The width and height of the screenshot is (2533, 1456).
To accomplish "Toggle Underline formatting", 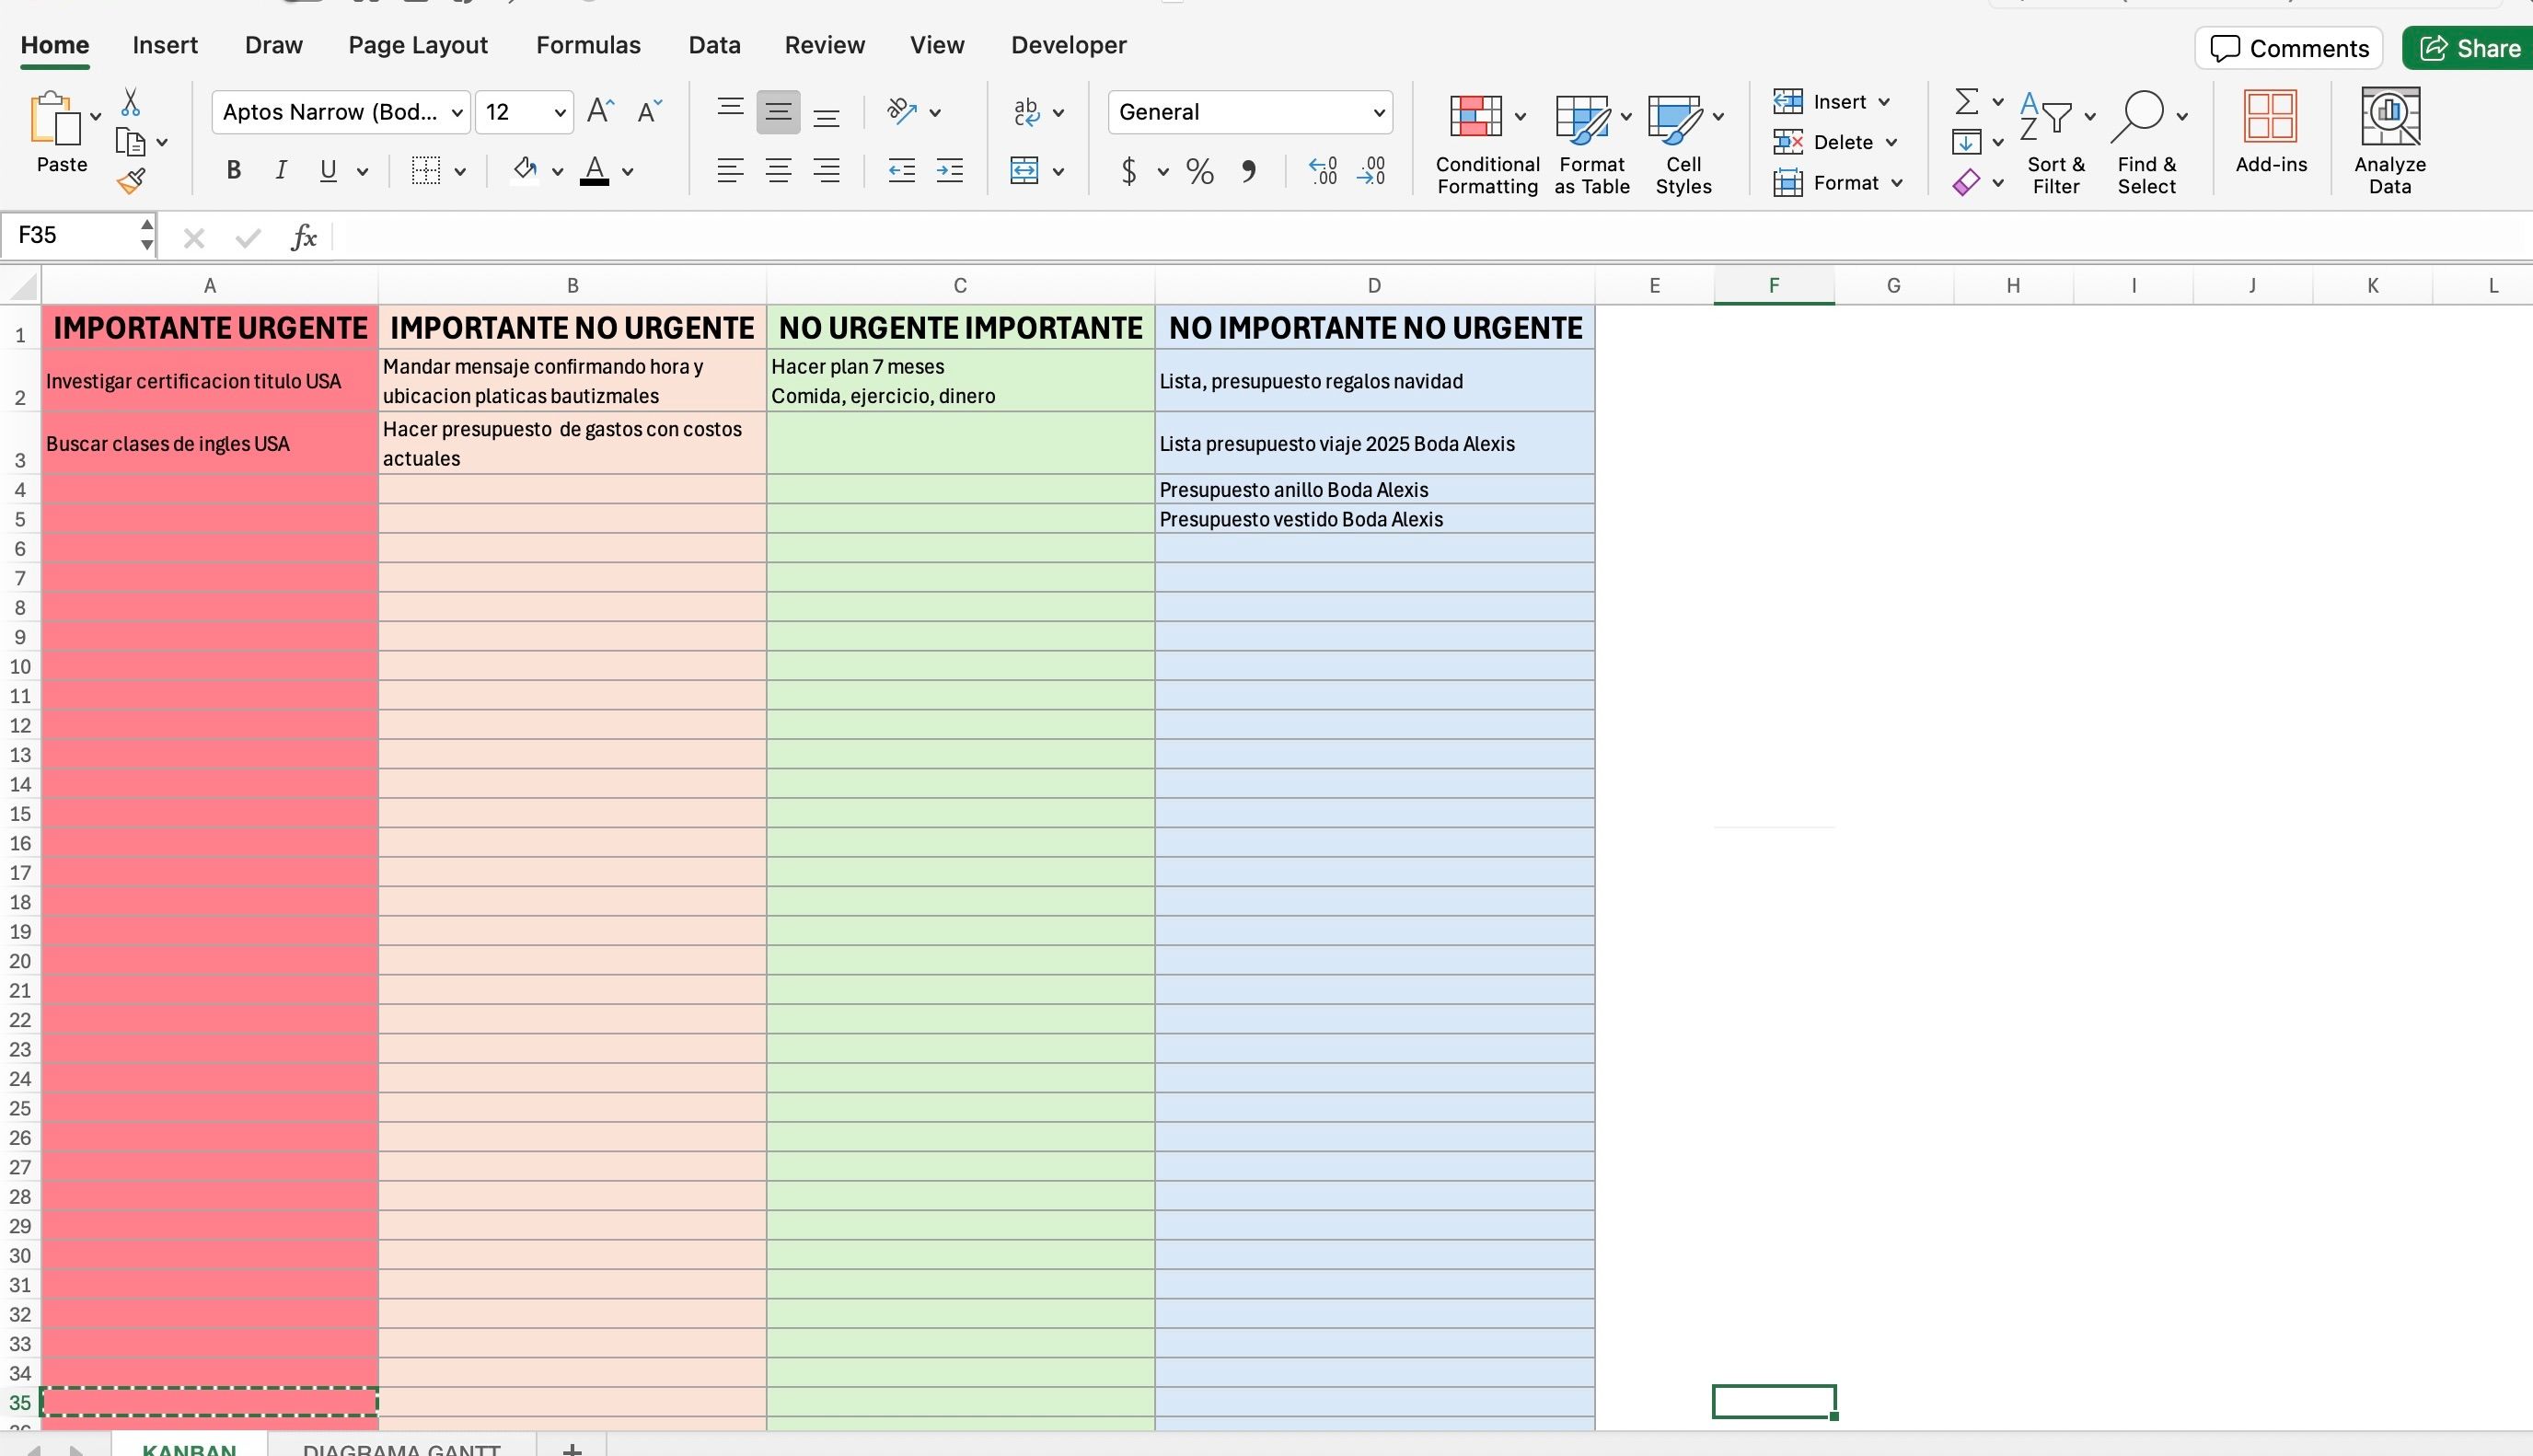I will click(x=328, y=171).
